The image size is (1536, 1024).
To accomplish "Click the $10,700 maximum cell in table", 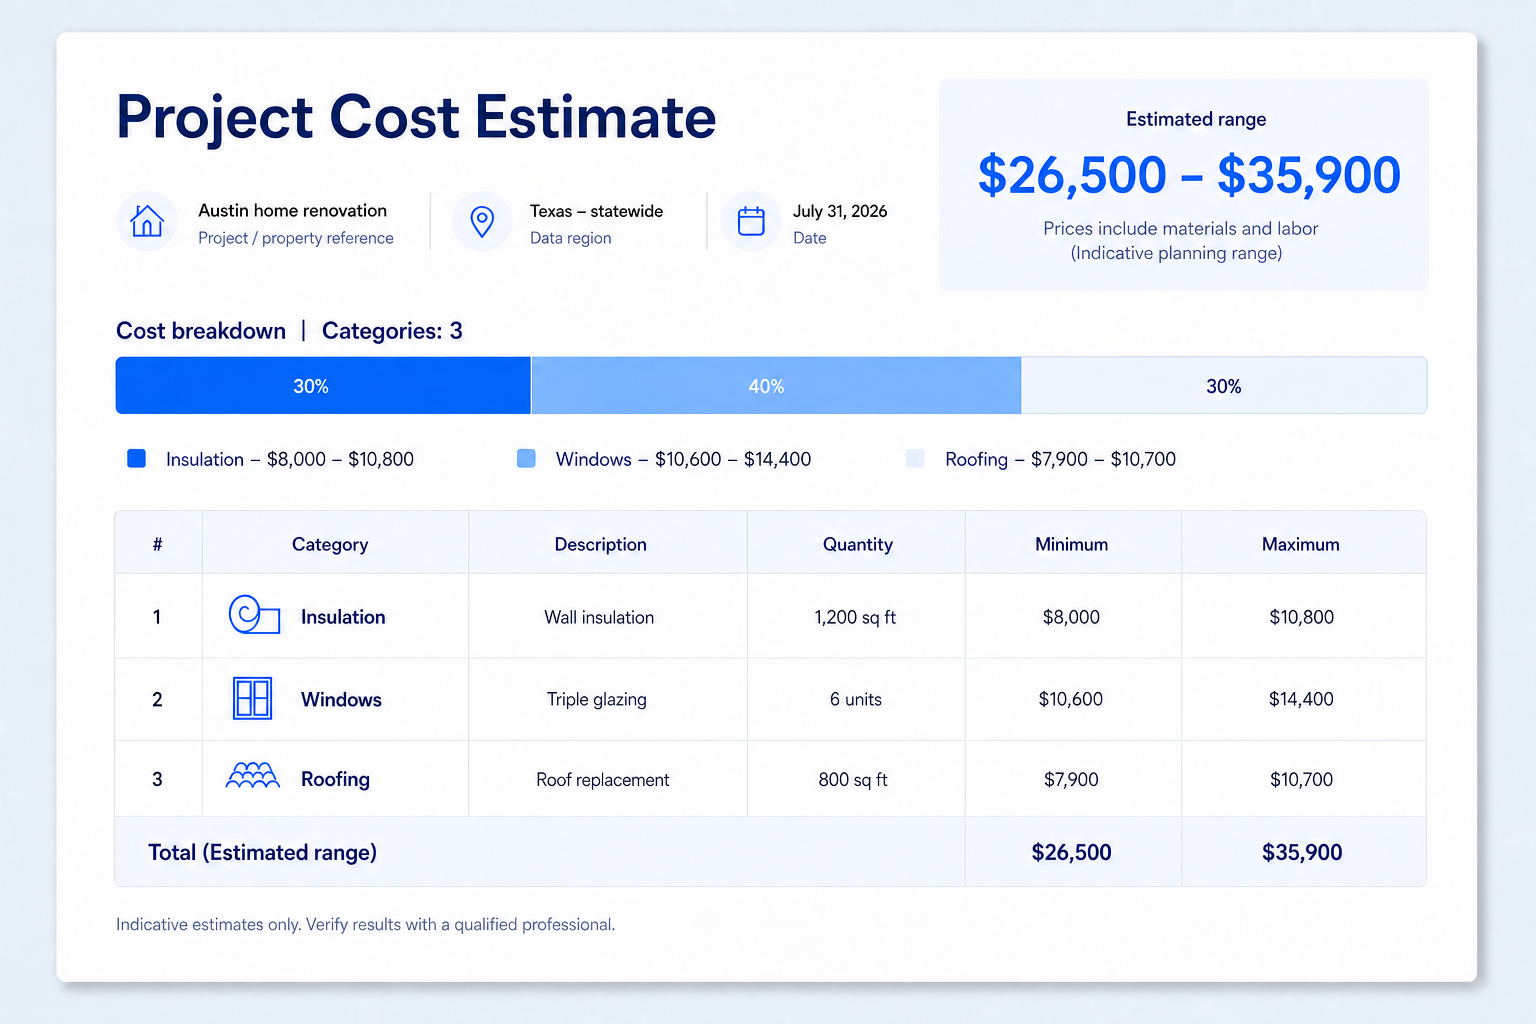I will point(1302,779).
